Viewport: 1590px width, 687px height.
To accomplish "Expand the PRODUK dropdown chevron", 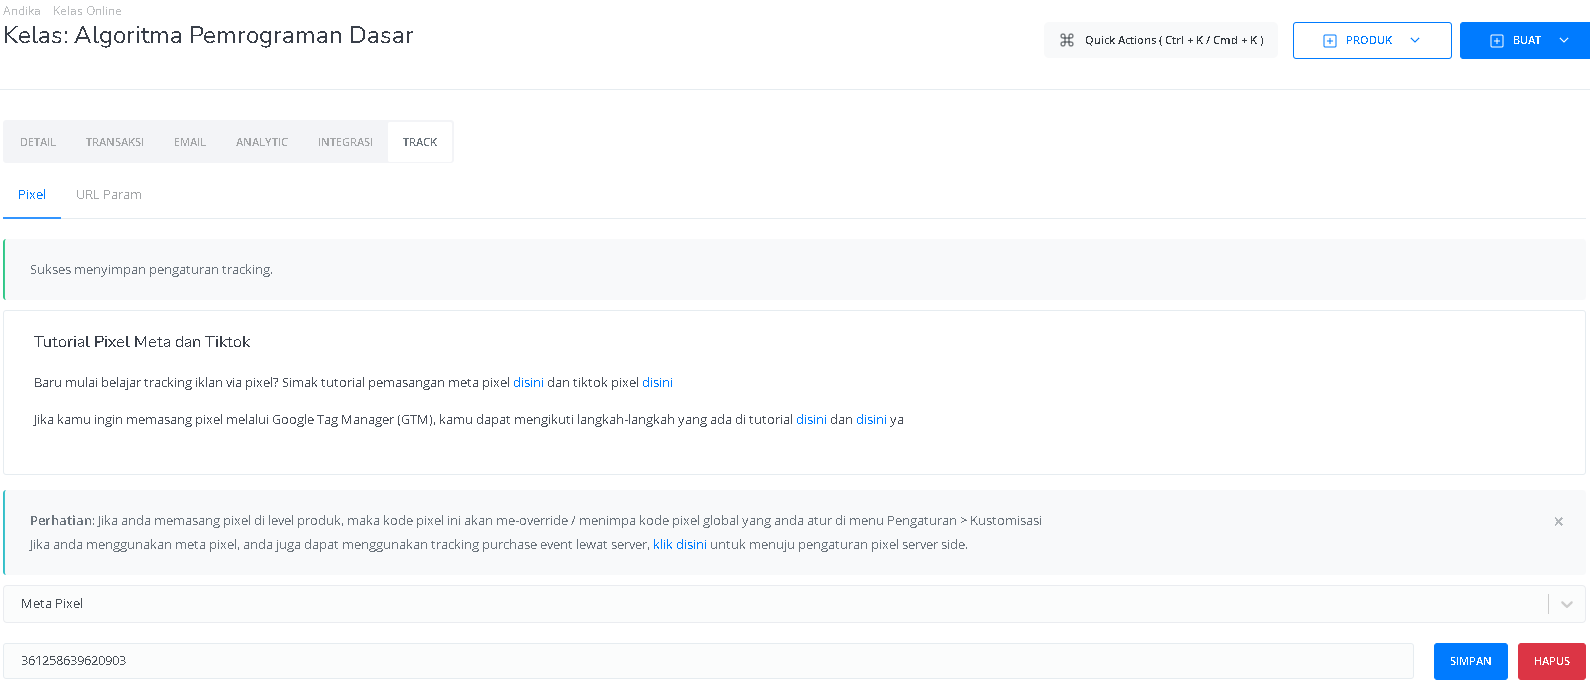I will (1415, 41).
